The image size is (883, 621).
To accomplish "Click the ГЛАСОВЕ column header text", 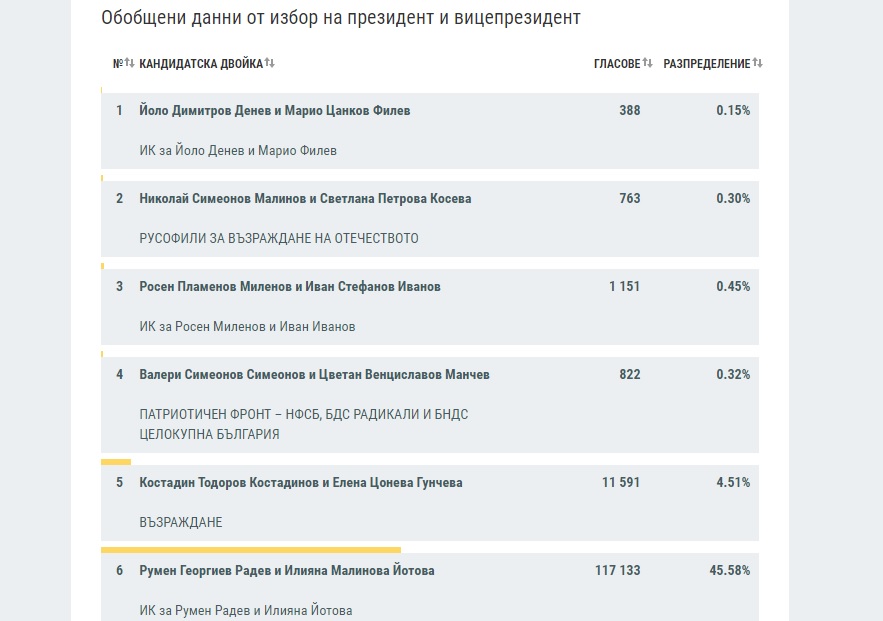I will [x=617, y=64].
